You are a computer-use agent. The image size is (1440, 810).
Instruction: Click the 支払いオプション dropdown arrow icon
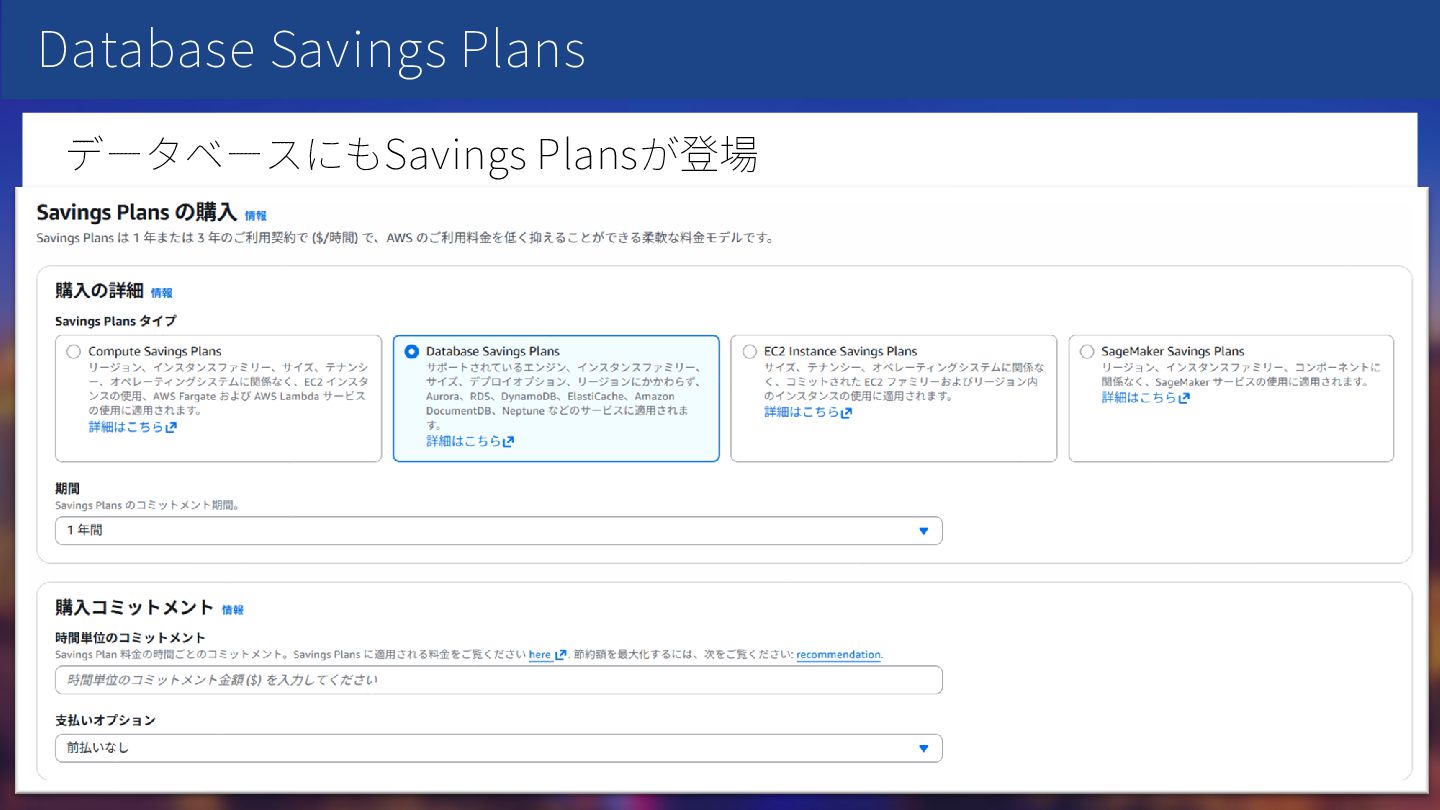[x=924, y=748]
